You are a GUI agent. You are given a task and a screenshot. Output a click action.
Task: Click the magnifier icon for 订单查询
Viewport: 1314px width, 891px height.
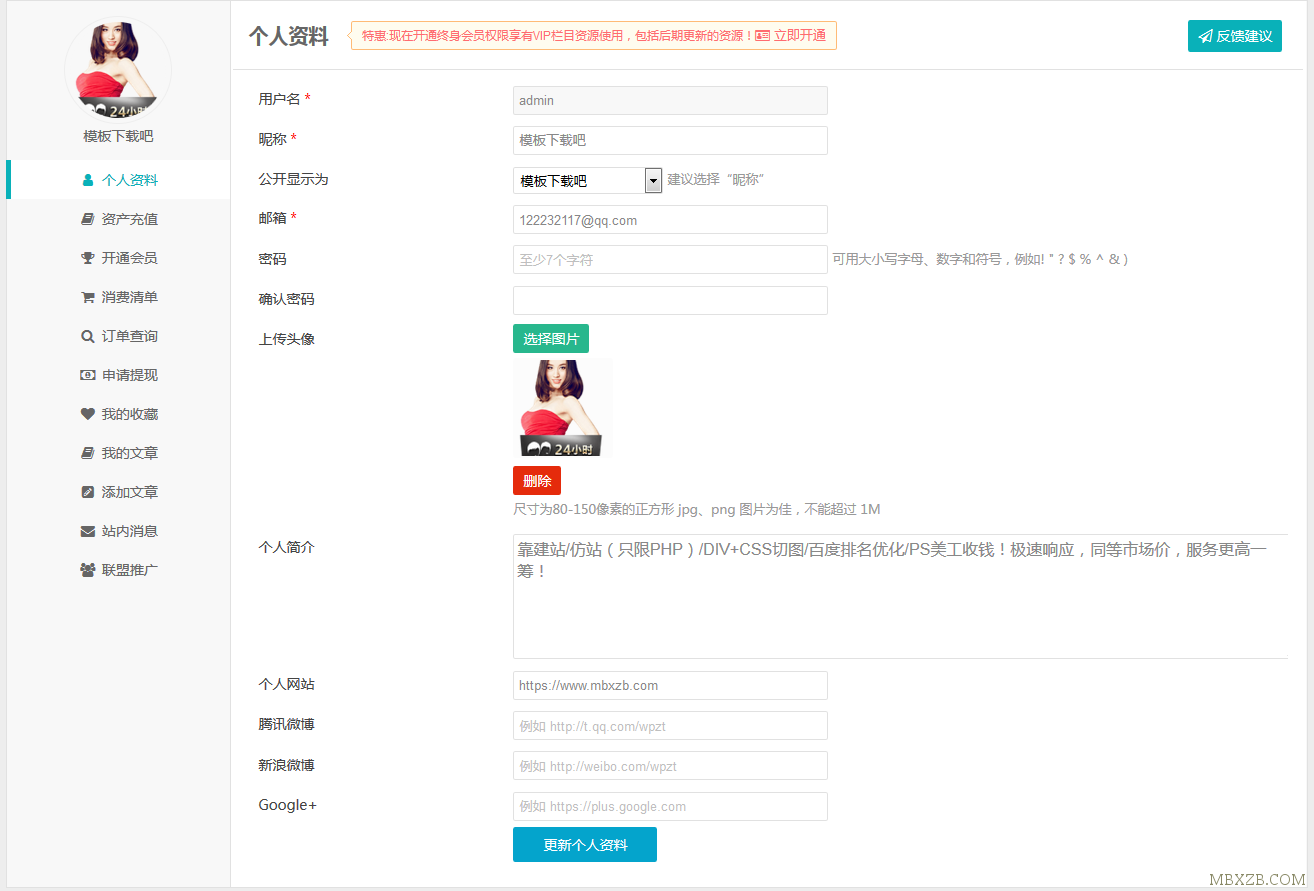pyautogui.click(x=88, y=336)
